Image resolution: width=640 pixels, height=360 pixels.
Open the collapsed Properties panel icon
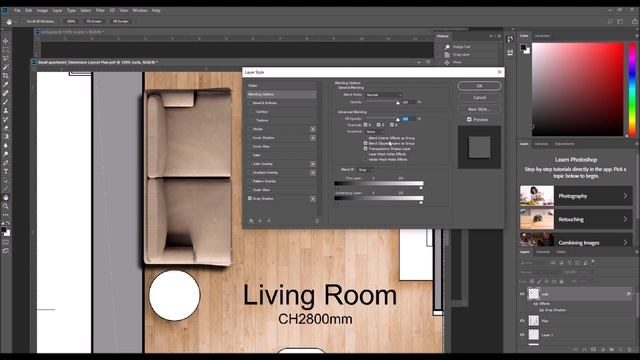[x=510, y=53]
